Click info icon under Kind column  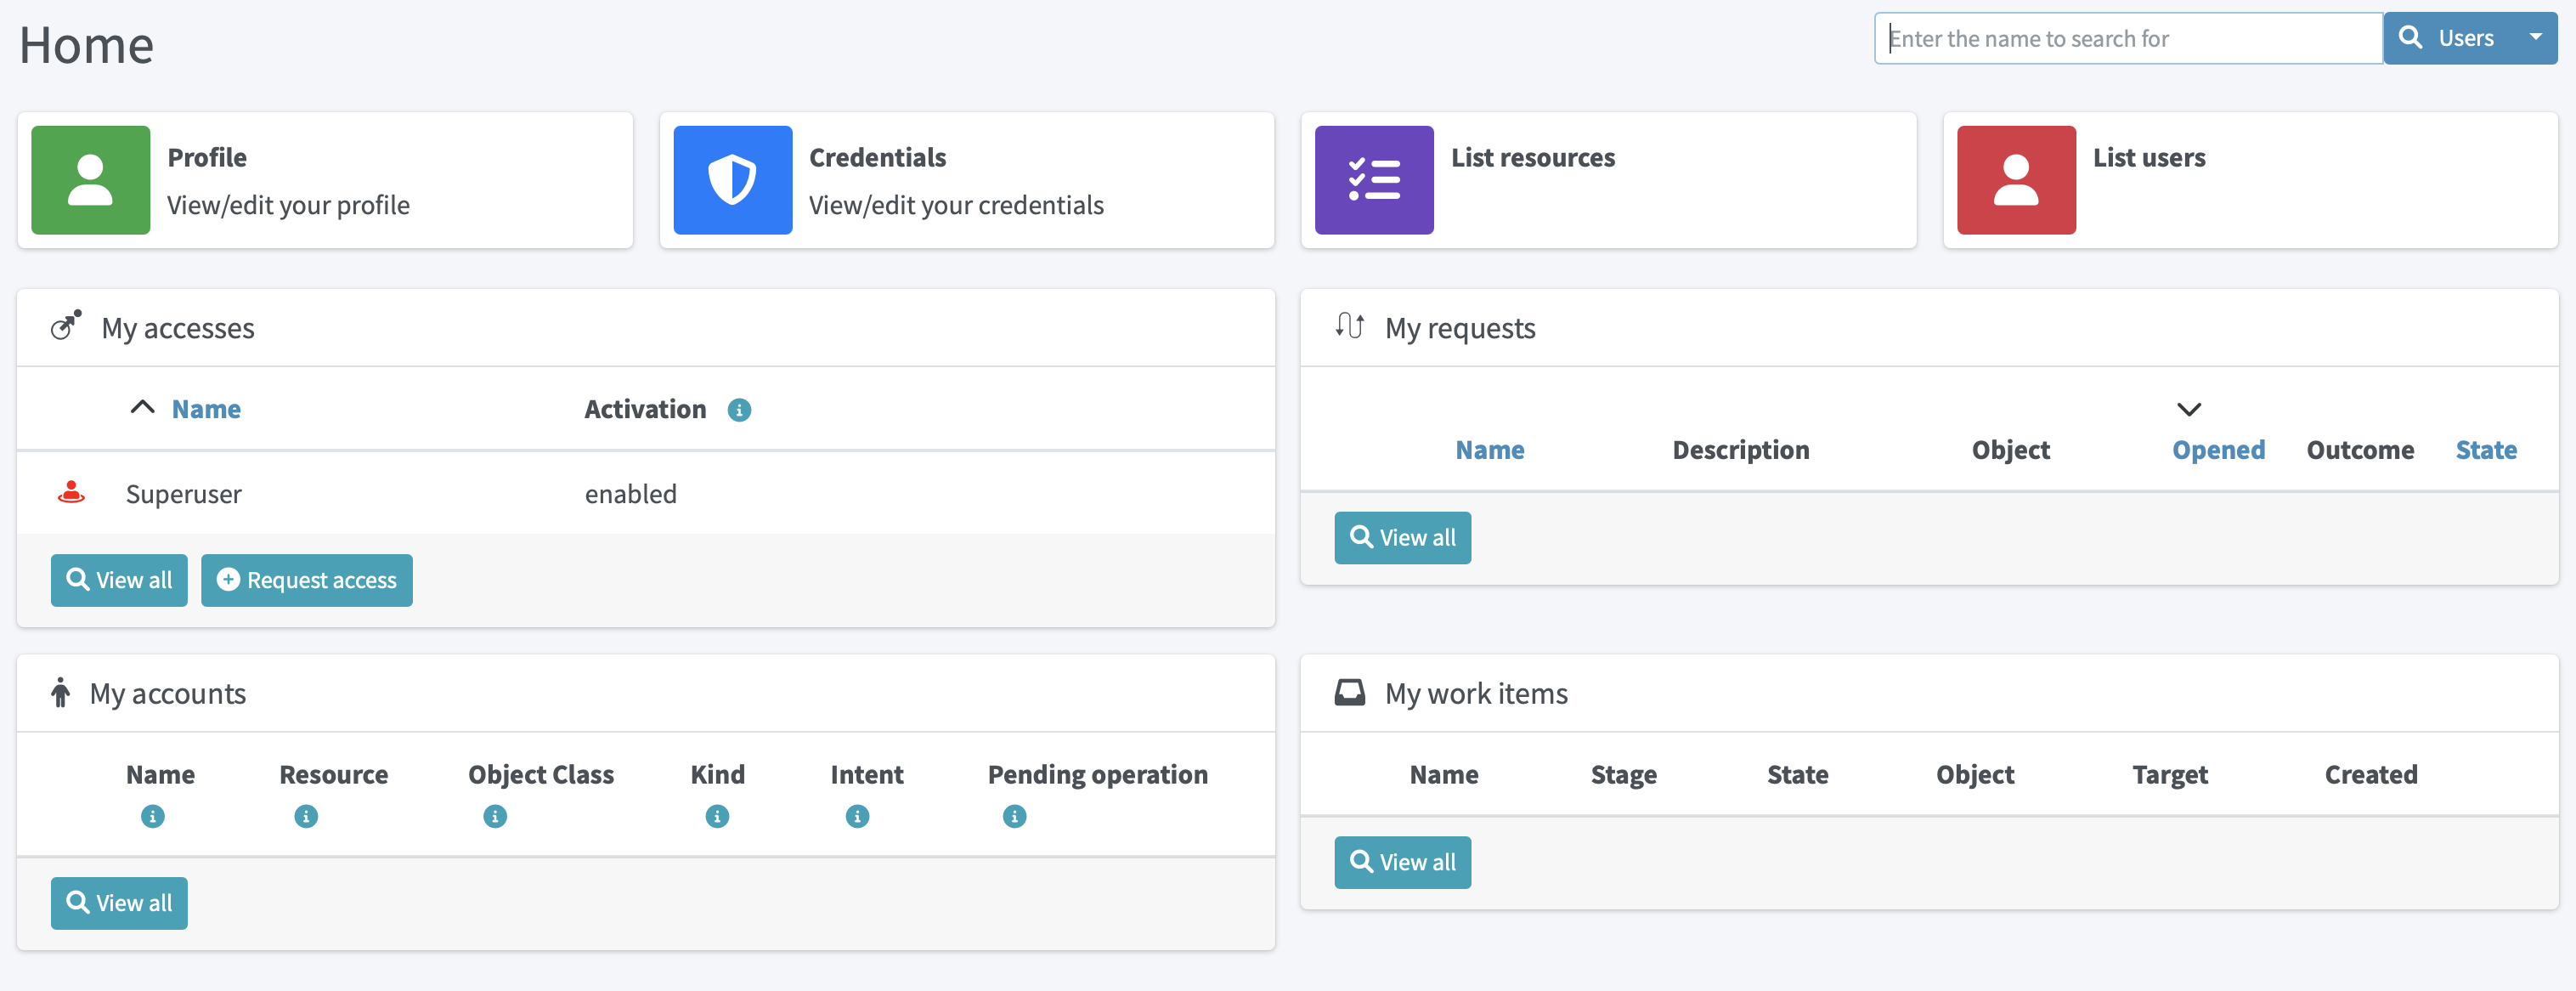pos(717,816)
